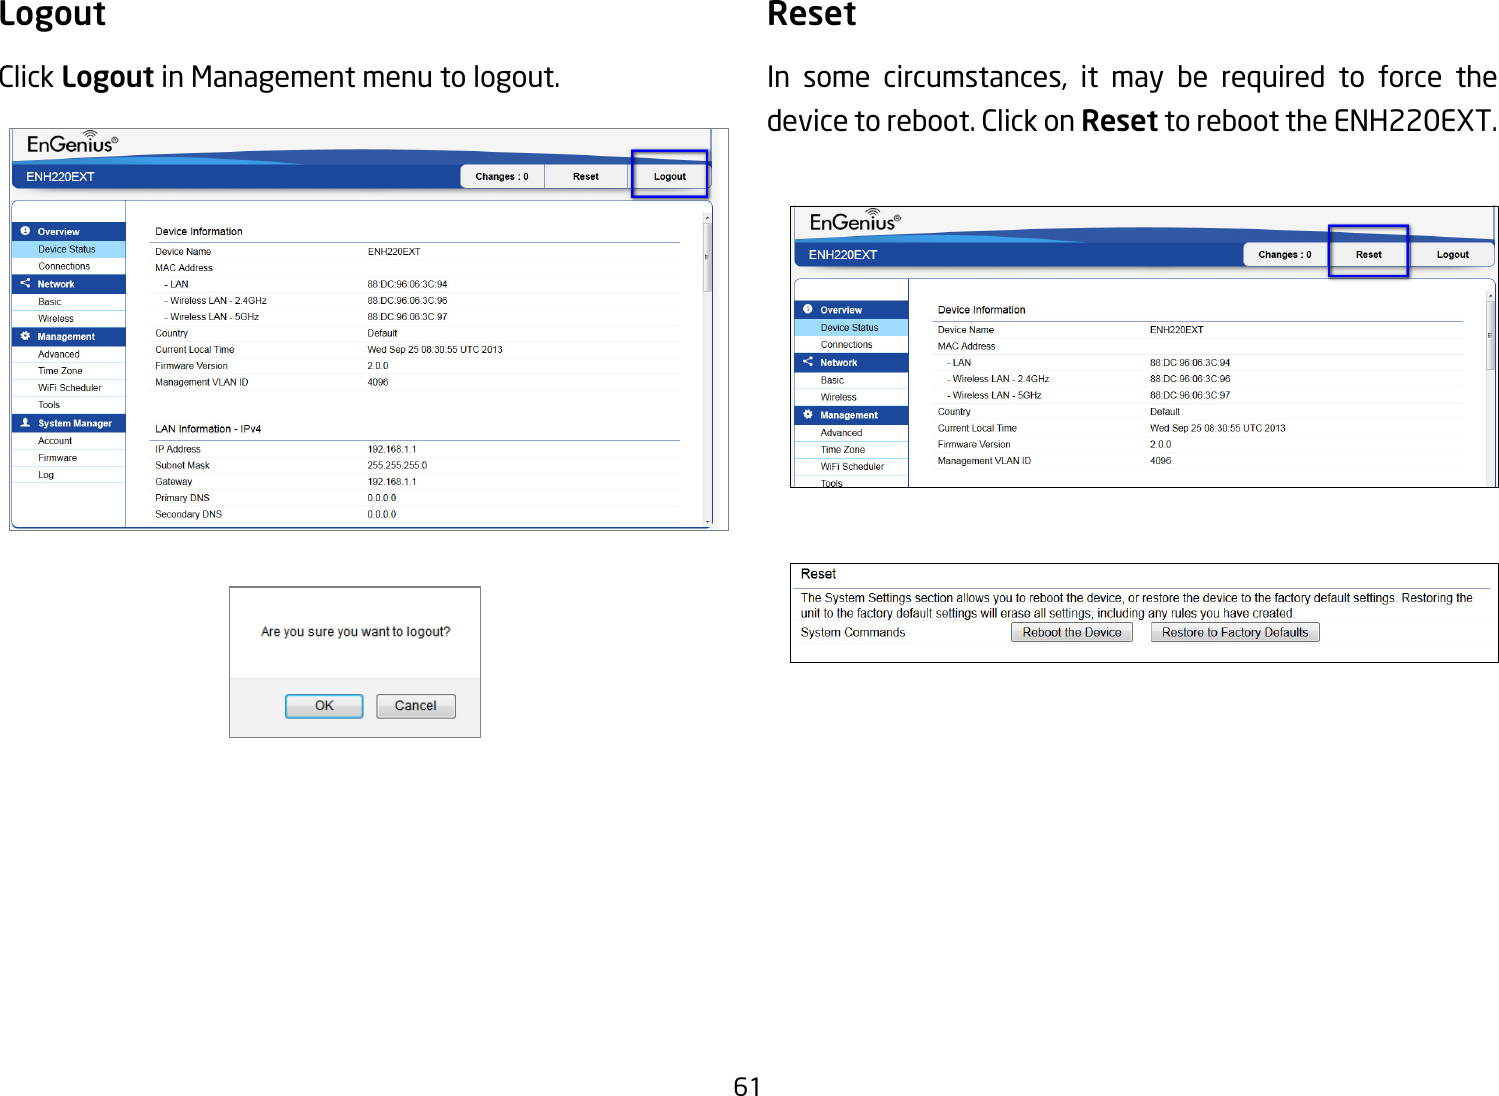Open Advanced in the Logout screenshot sidebar
1499x1096 pixels.
(x=68, y=354)
